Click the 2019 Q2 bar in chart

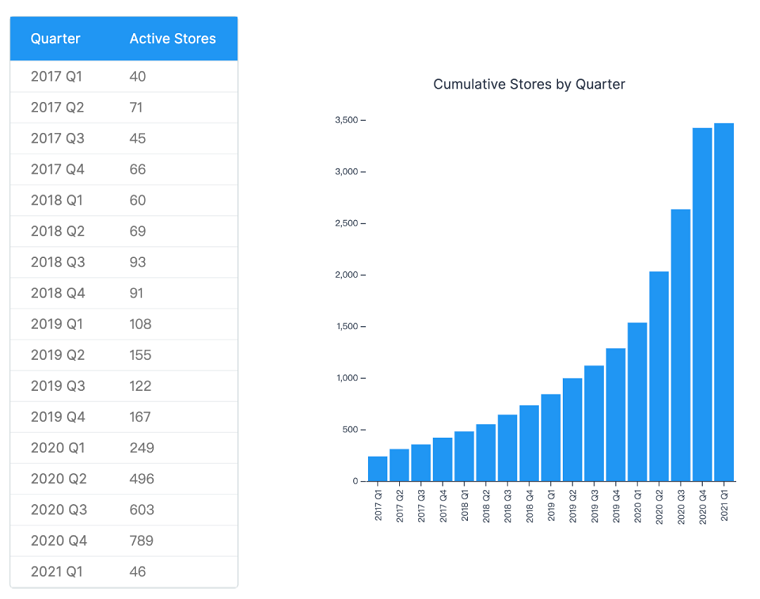tap(572, 430)
